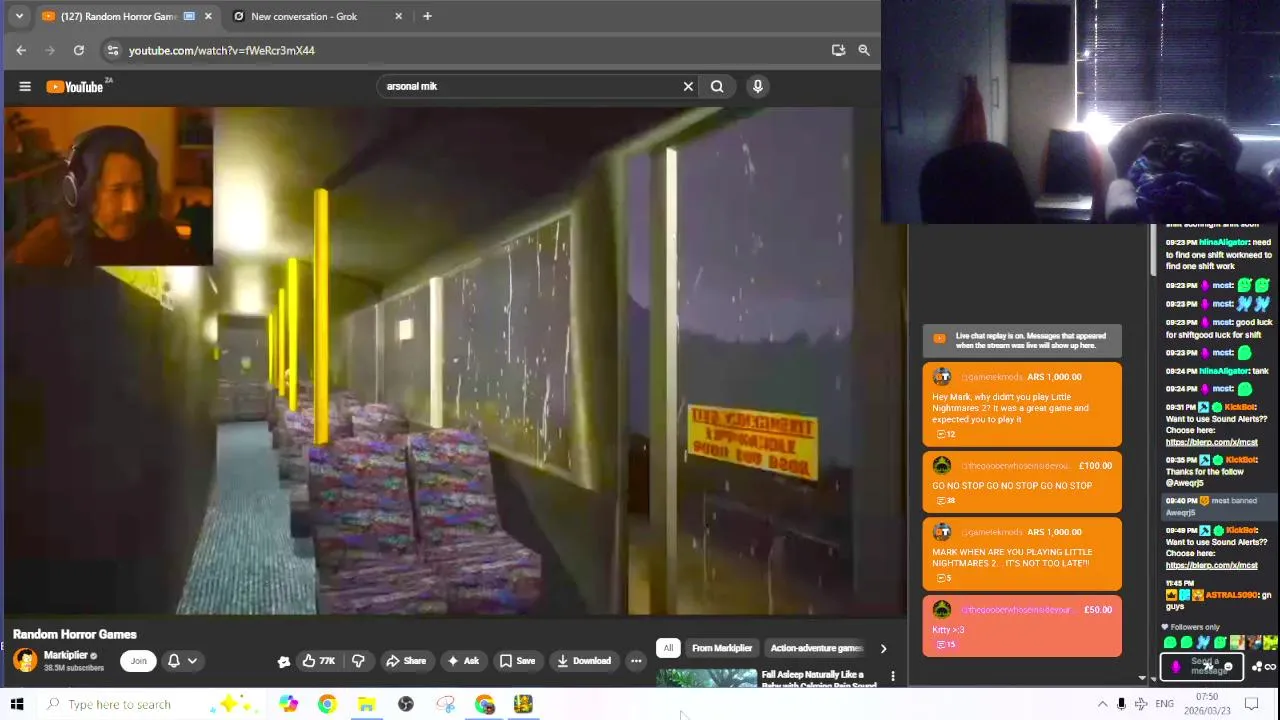Click the browser forward arrow

tap(50, 50)
